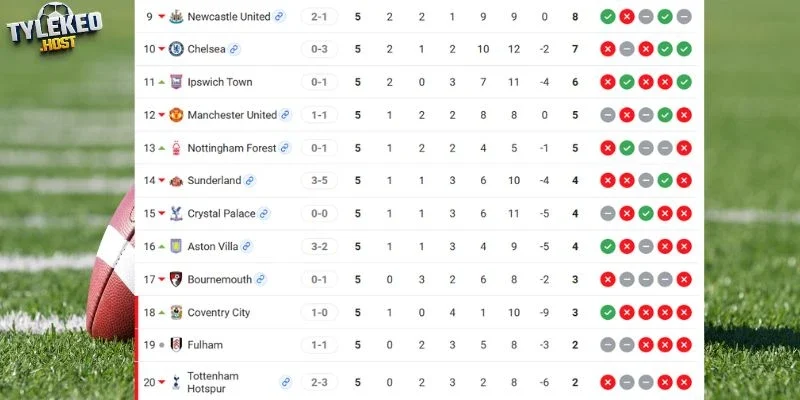Open the link icon beside Newcastle United
Image resolution: width=800 pixels, height=400 pixels.
(279, 16)
